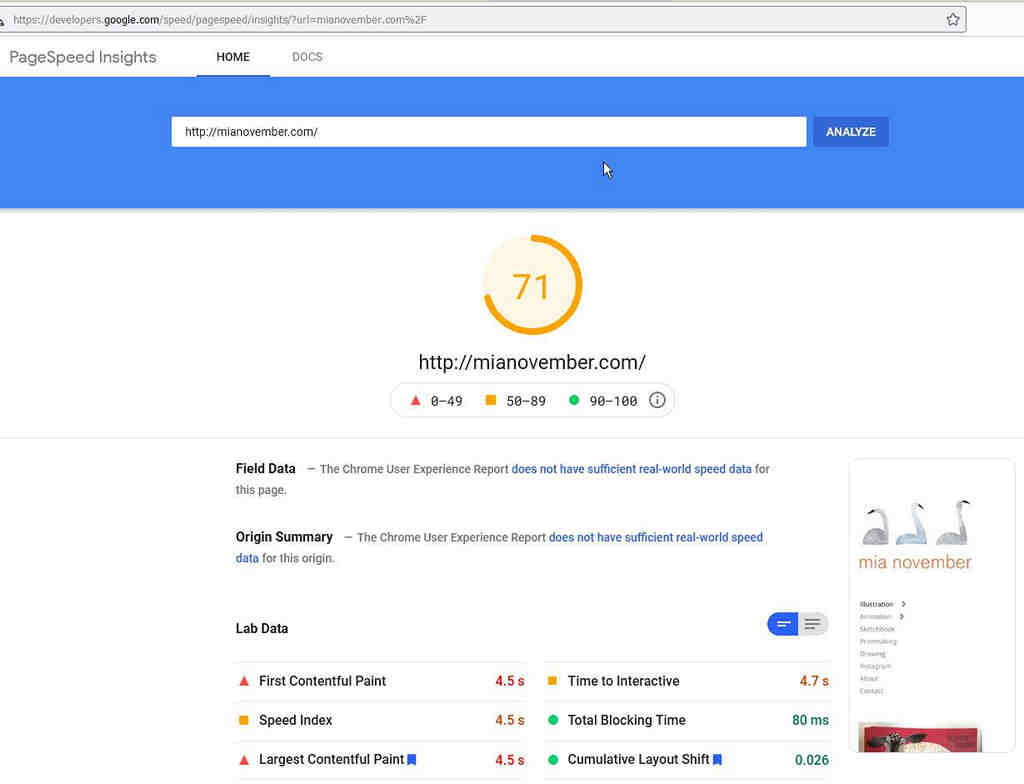Click the green circle beside Cumulative Layout Shift
This screenshot has height=784, width=1024.
(553, 759)
